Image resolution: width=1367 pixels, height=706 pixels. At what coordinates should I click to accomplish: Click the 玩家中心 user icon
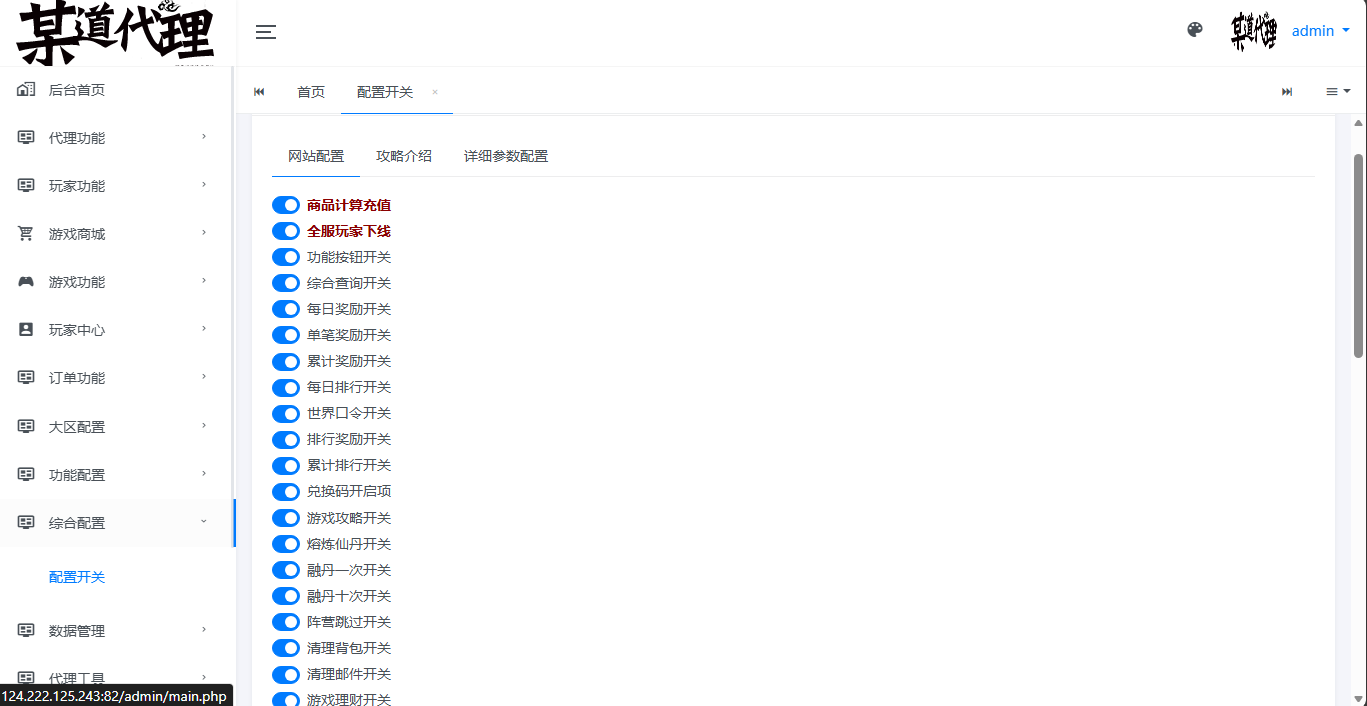tap(26, 330)
